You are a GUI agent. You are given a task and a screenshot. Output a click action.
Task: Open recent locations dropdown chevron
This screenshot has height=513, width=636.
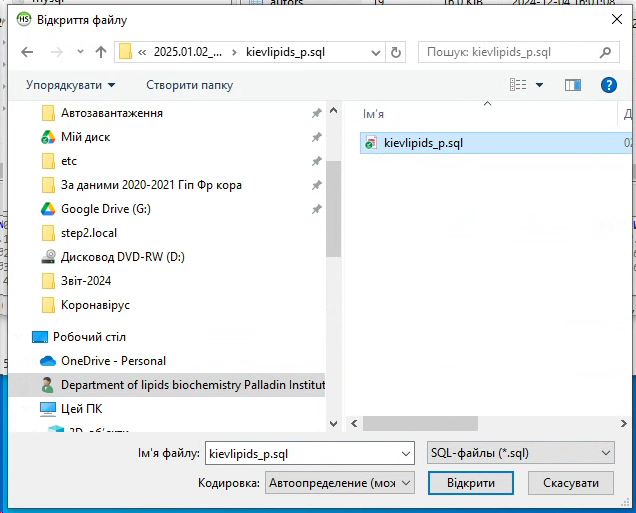pyautogui.click(x=80, y=52)
